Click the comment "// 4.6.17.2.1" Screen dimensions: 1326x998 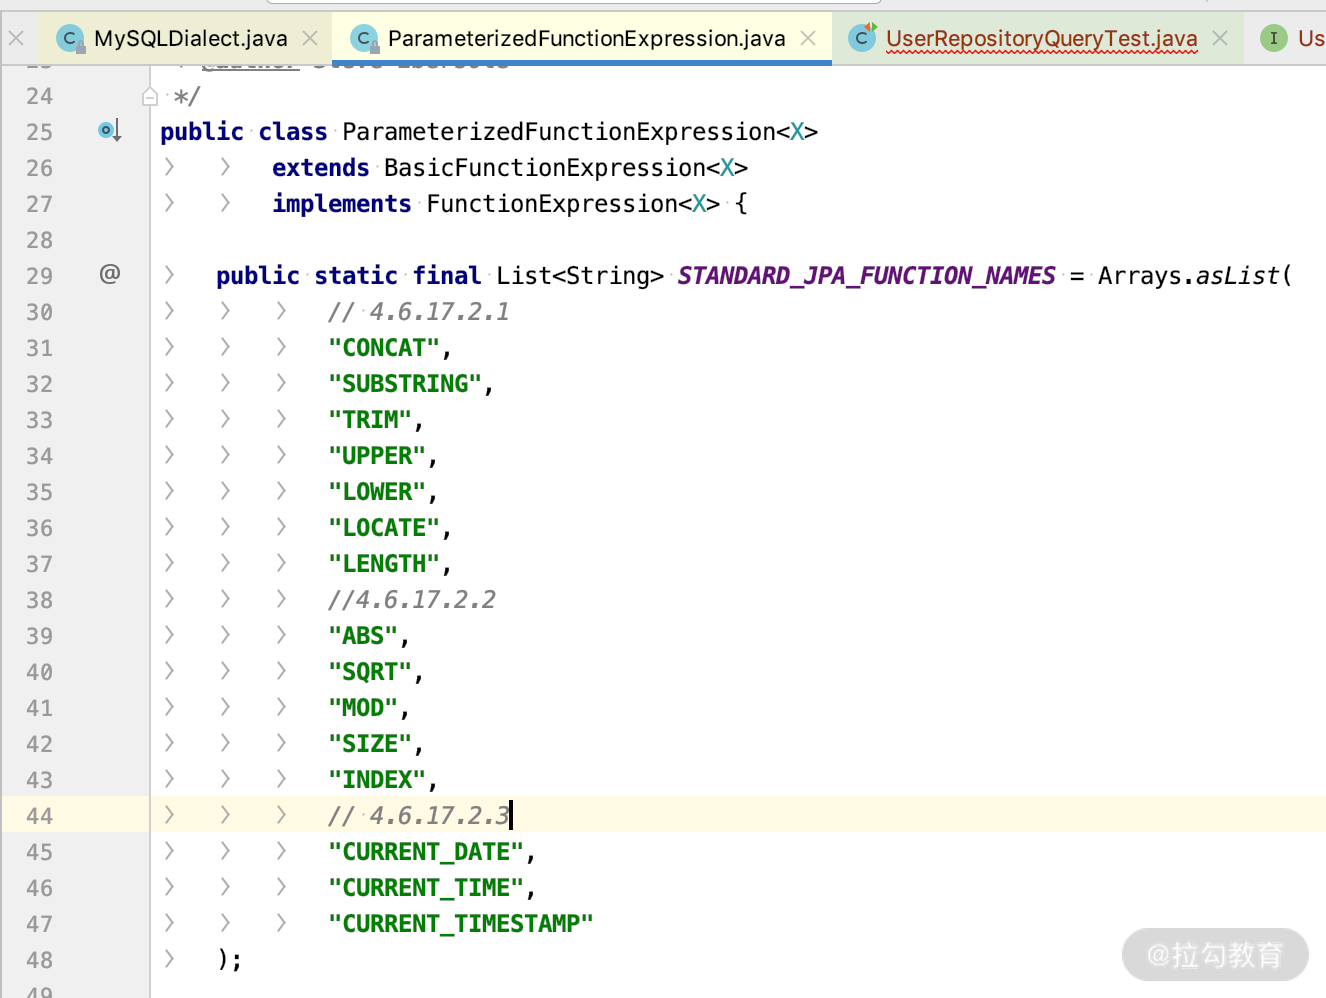[x=419, y=312]
